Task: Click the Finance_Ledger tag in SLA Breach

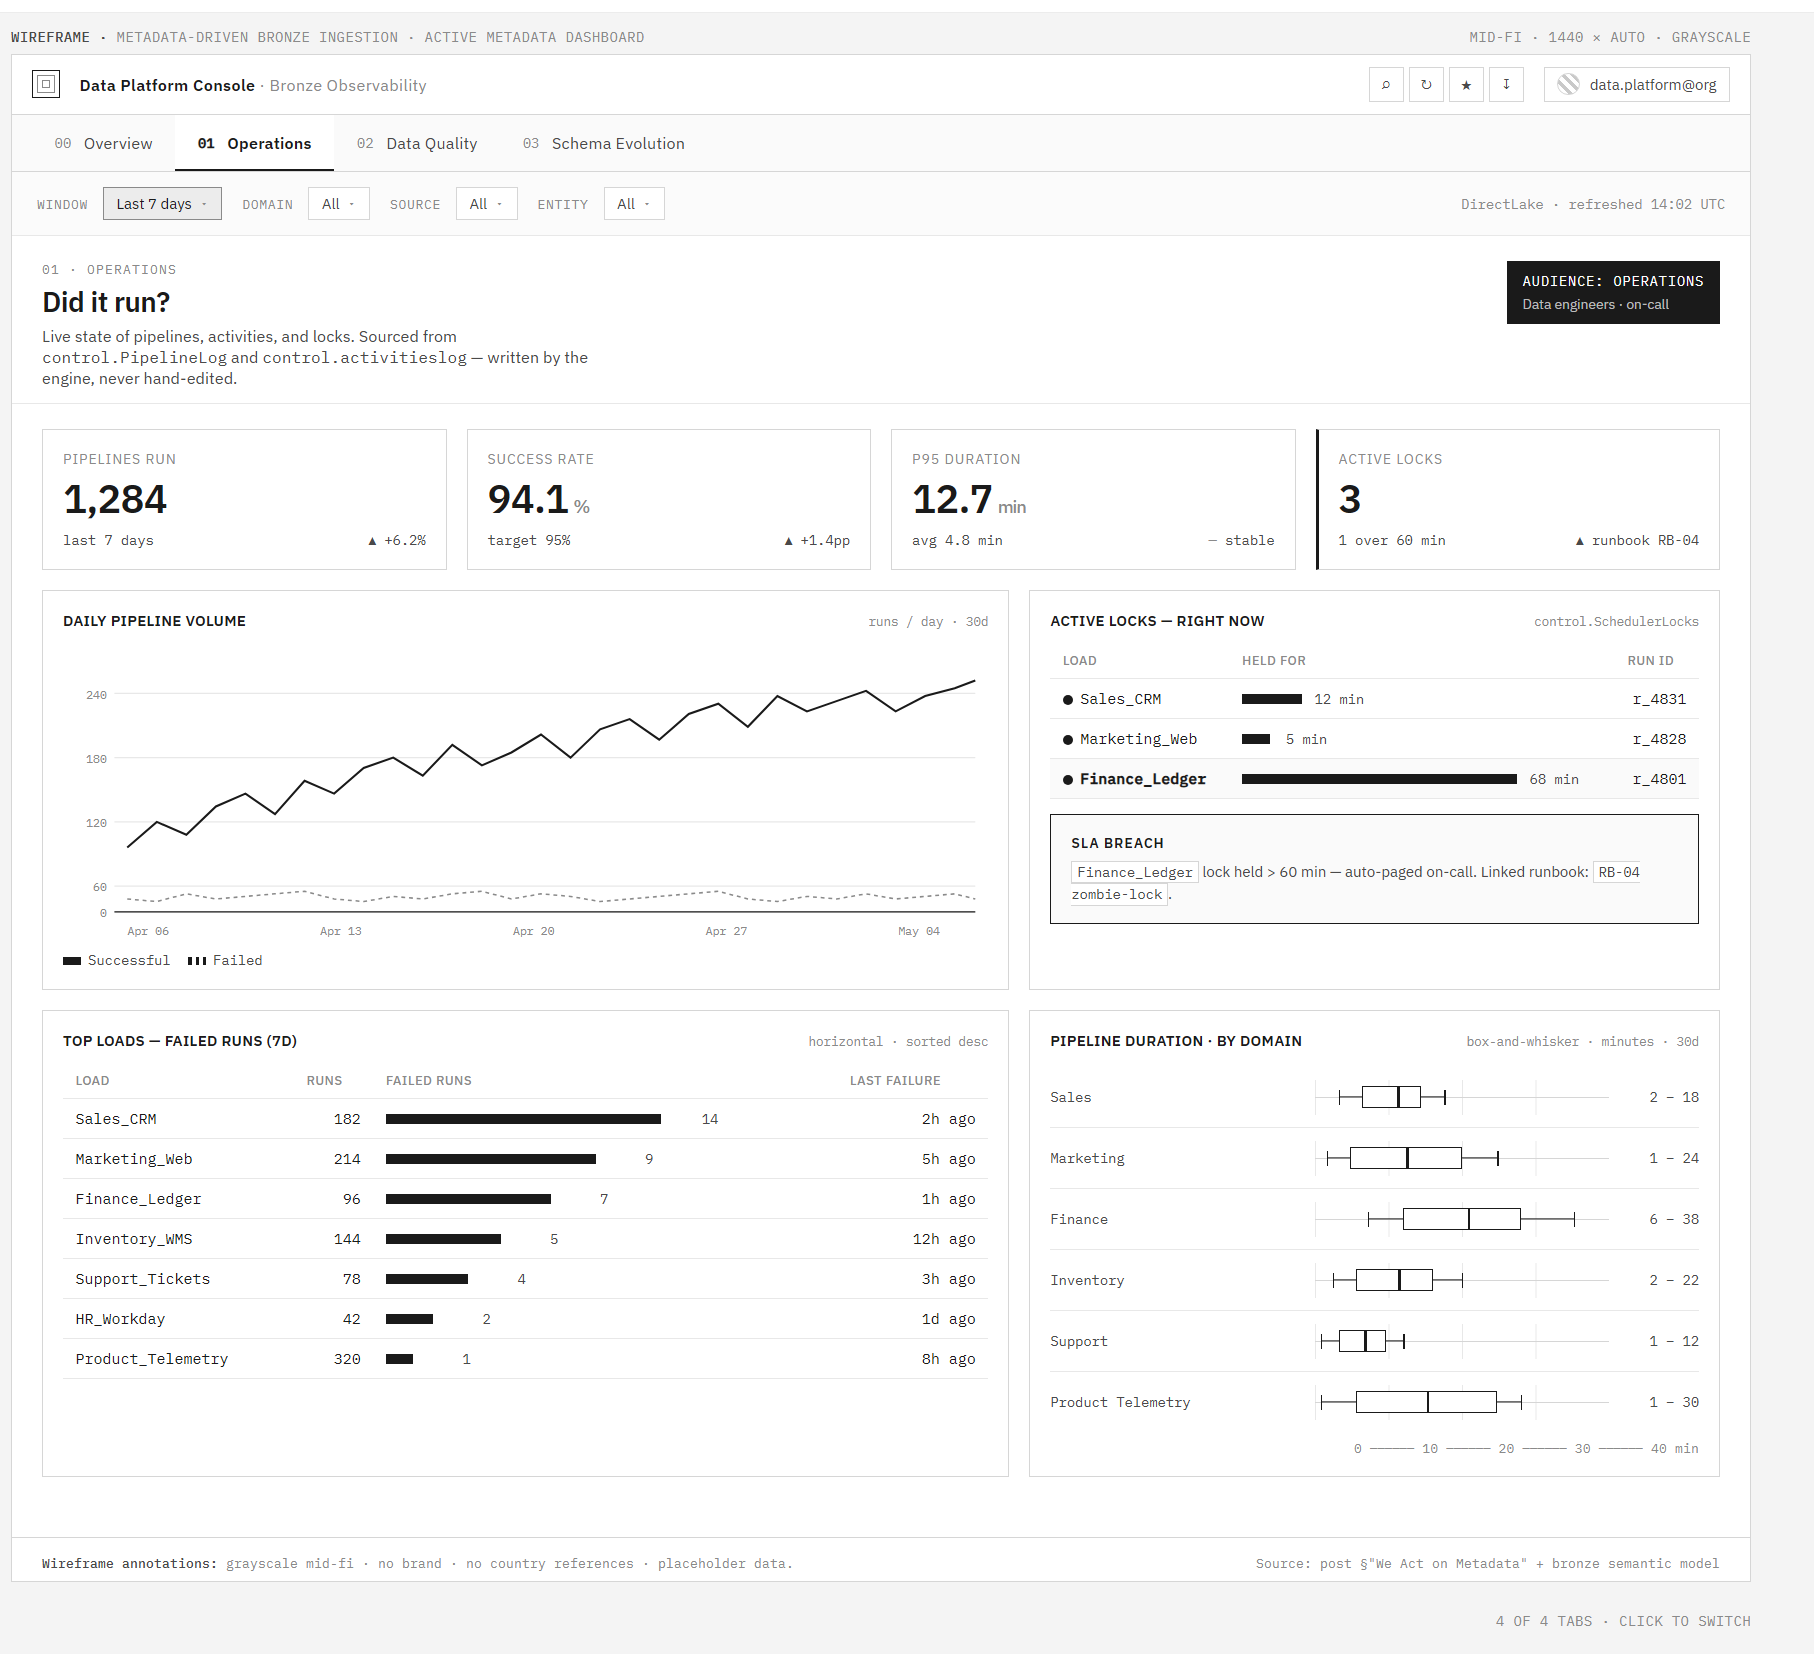Action: [x=1134, y=872]
